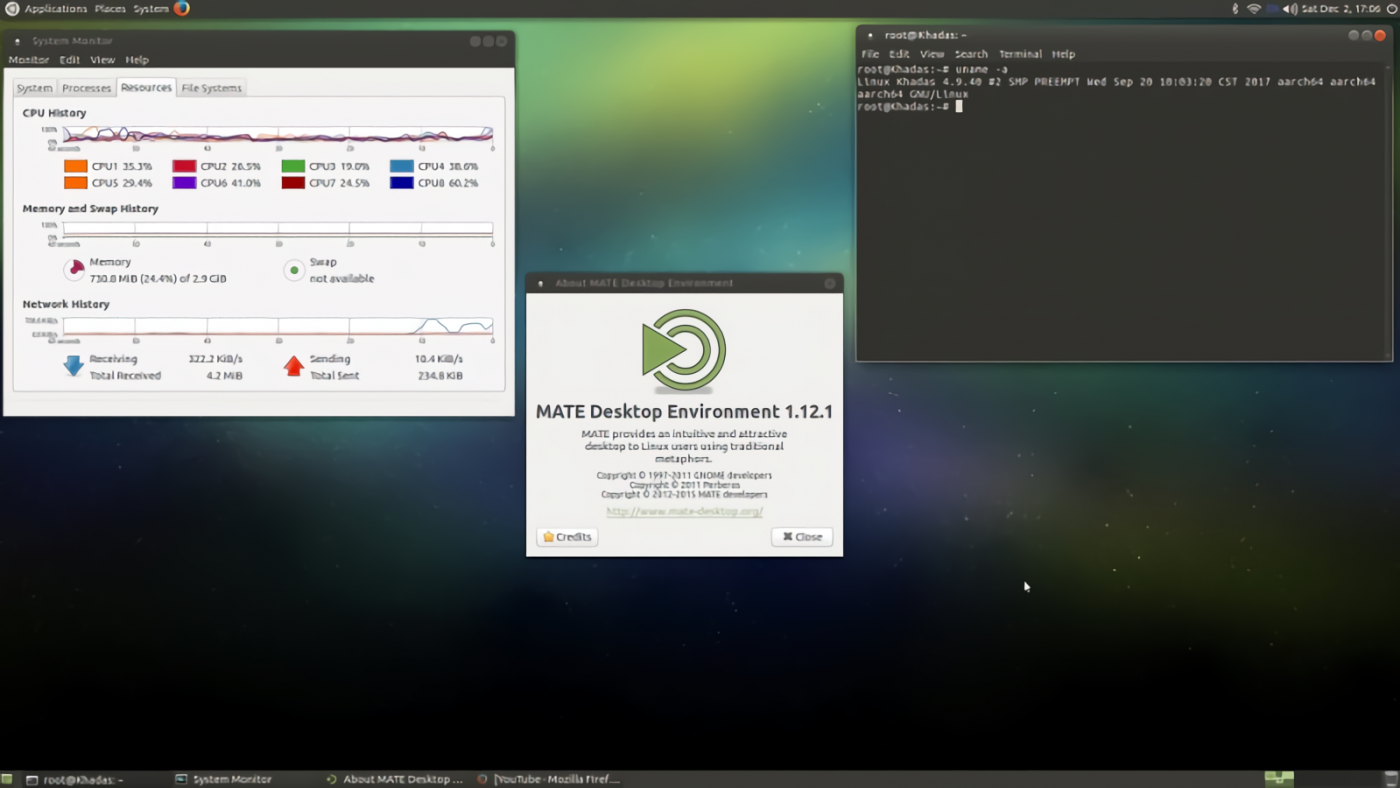Switch to the Processes tab
The width and height of the screenshot is (1400, 788).
point(87,88)
